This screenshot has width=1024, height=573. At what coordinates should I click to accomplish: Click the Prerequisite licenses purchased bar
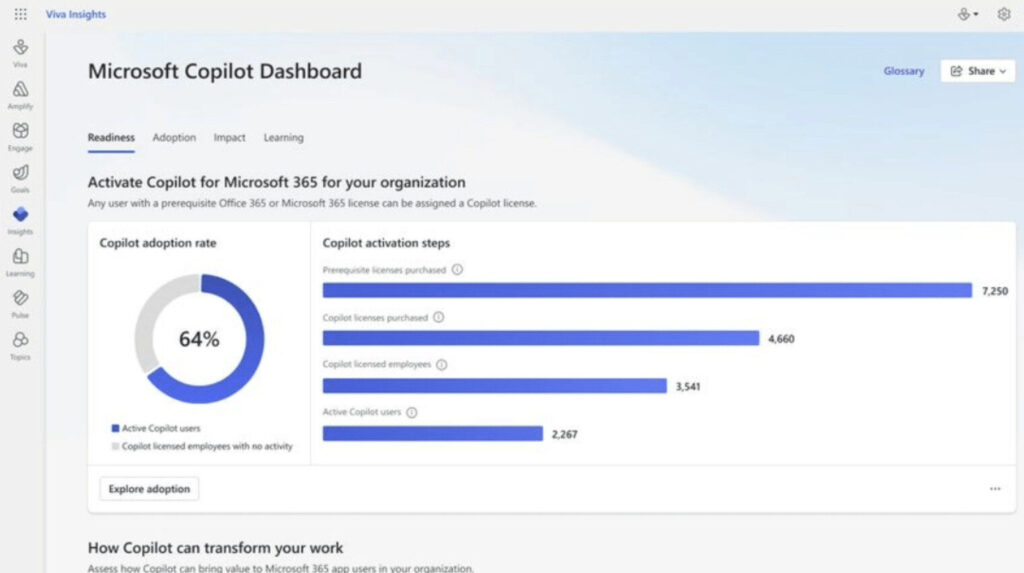[x=647, y=290]
